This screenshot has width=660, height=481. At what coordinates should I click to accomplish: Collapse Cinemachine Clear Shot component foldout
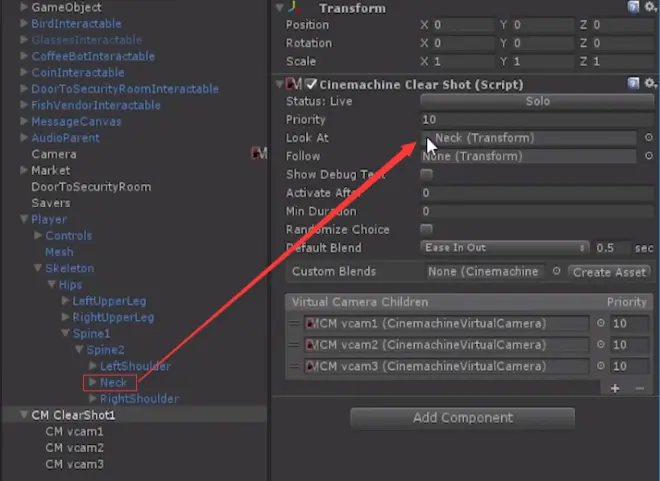click(279, 84)
